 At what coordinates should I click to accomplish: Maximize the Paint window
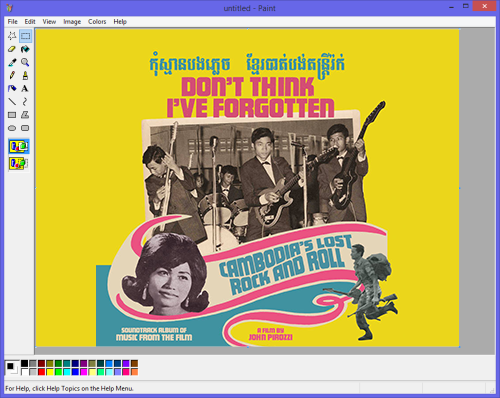coord(466,6)
